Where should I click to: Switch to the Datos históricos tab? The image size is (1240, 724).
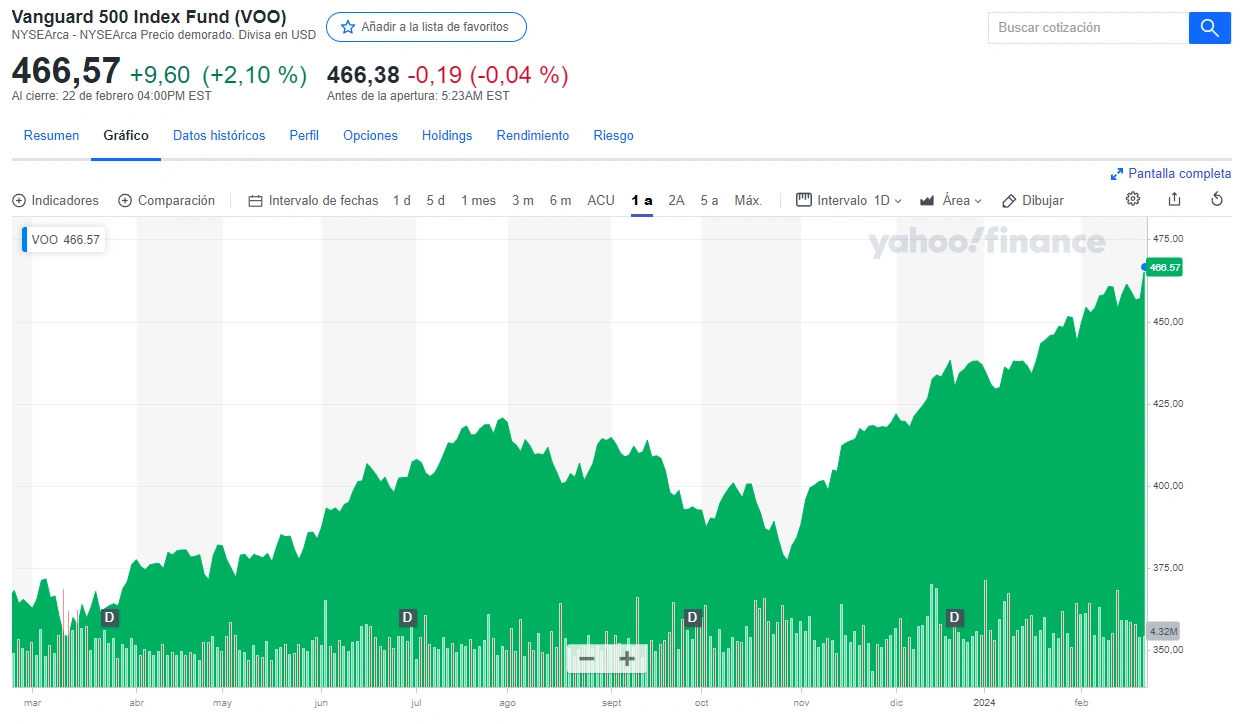tap(219, 135)
